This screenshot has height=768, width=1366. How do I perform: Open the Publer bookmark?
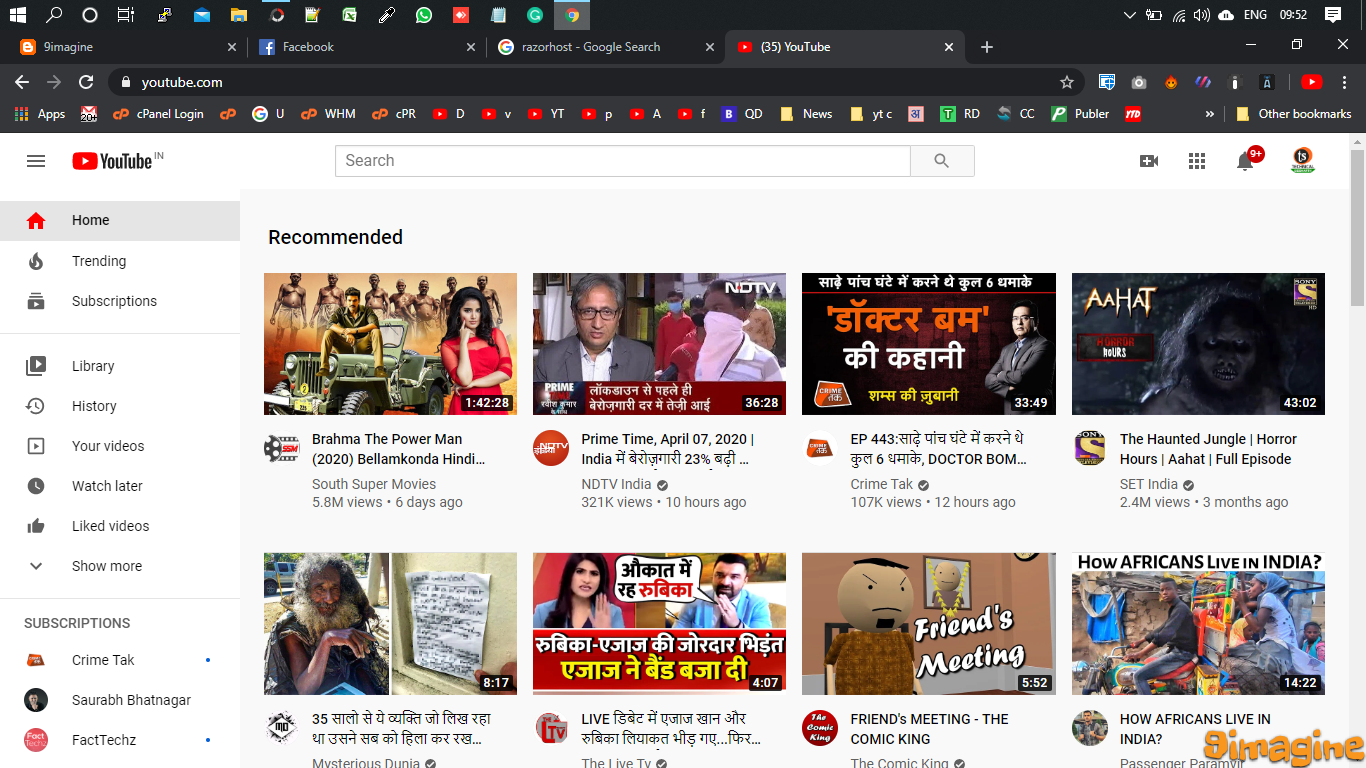click(x=1080, y=114)
